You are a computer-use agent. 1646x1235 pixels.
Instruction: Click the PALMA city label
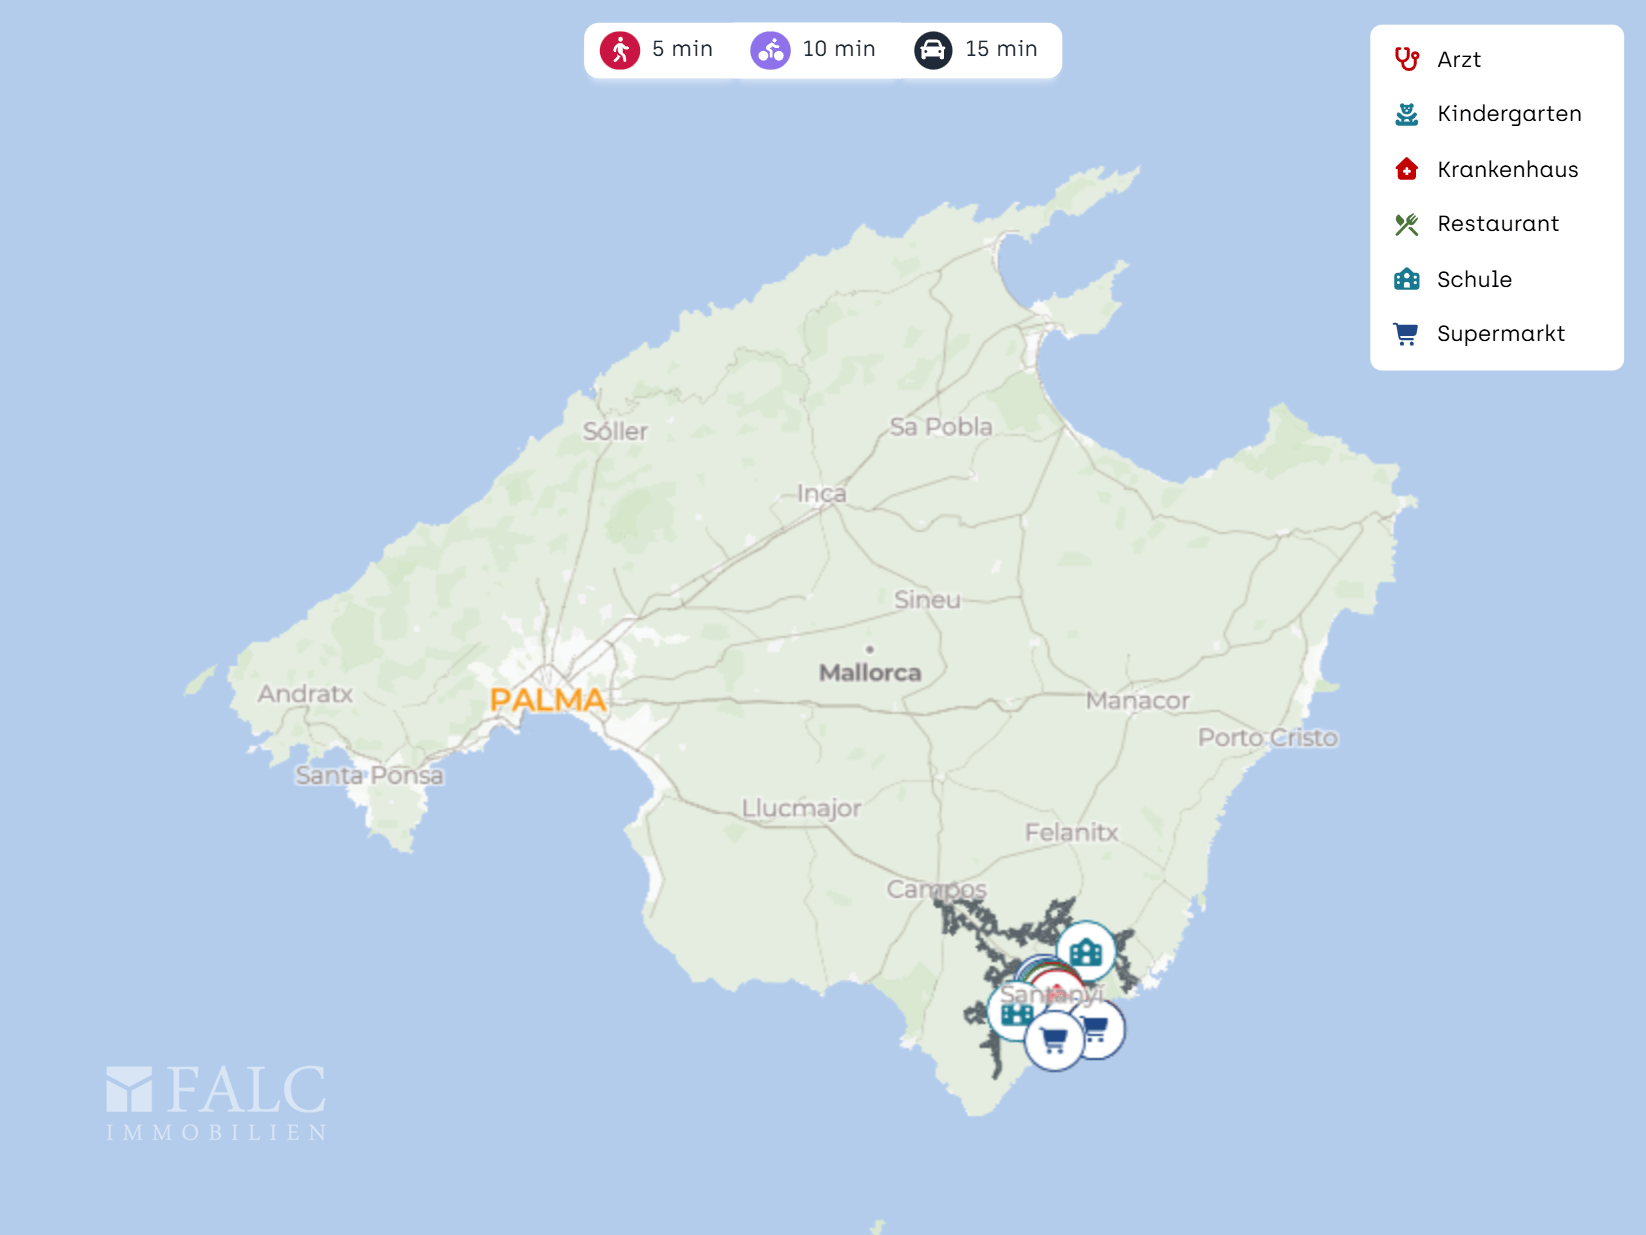tap(547, 700)
